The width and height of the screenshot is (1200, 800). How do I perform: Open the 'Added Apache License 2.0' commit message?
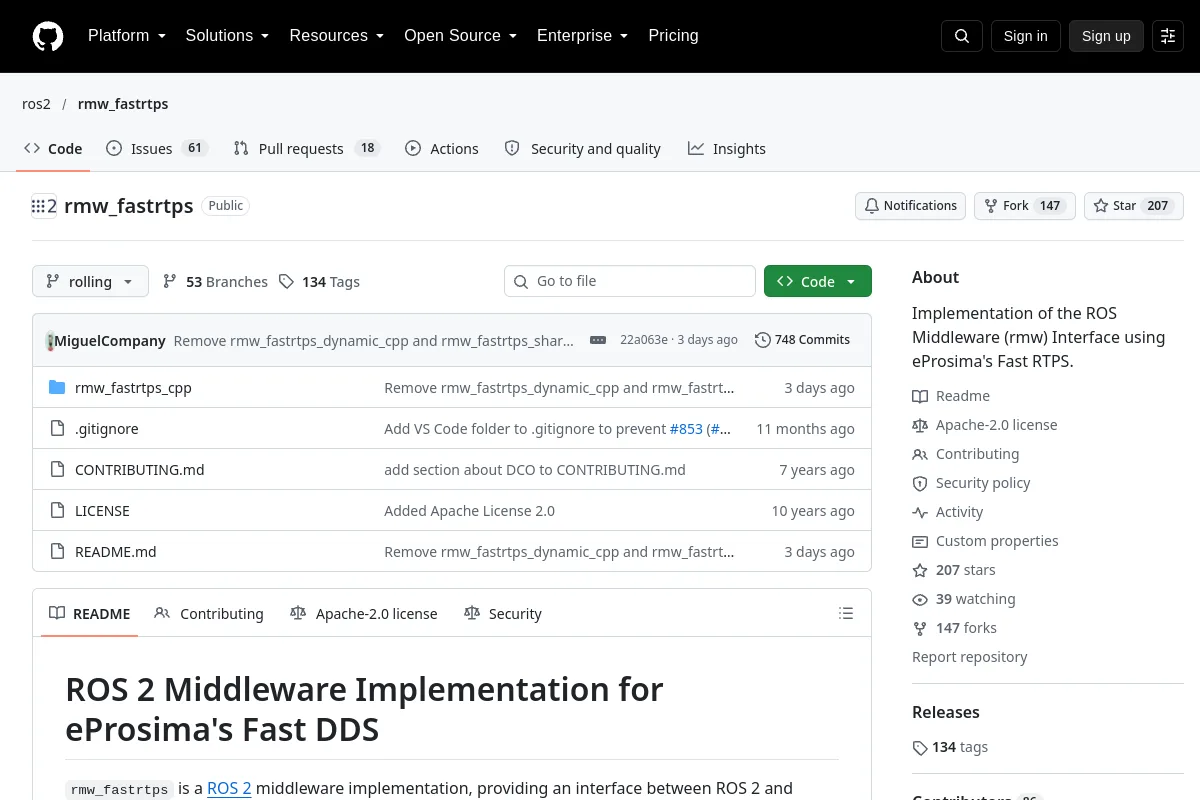pos(469,511)
